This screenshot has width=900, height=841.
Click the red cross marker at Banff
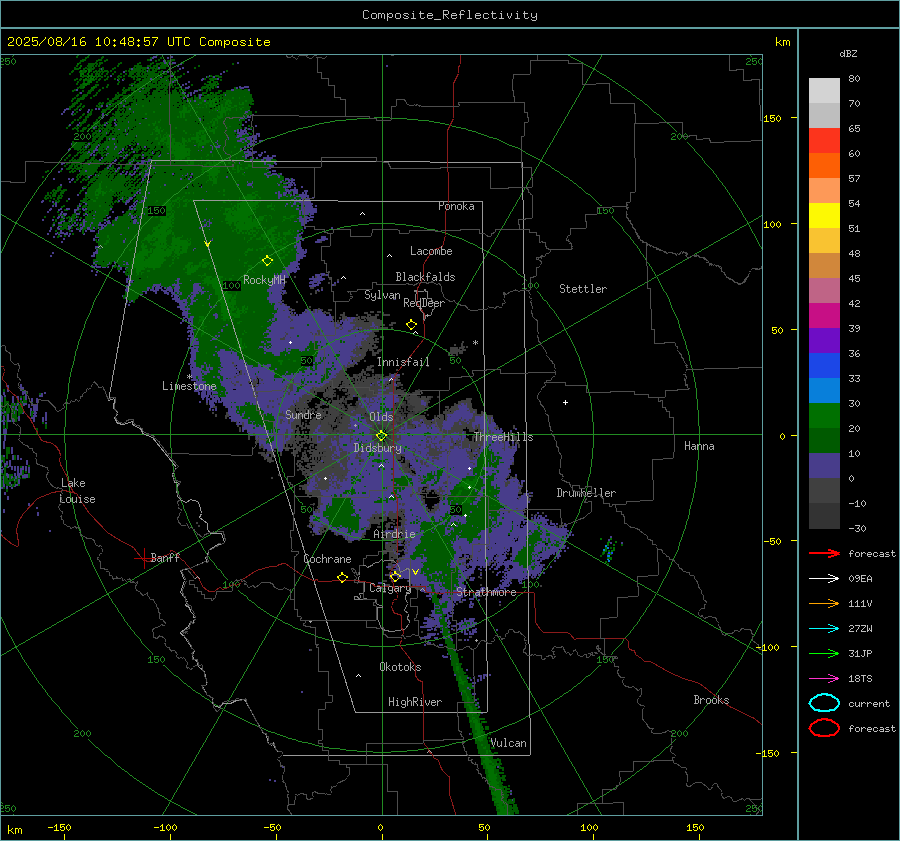(143, 558)
